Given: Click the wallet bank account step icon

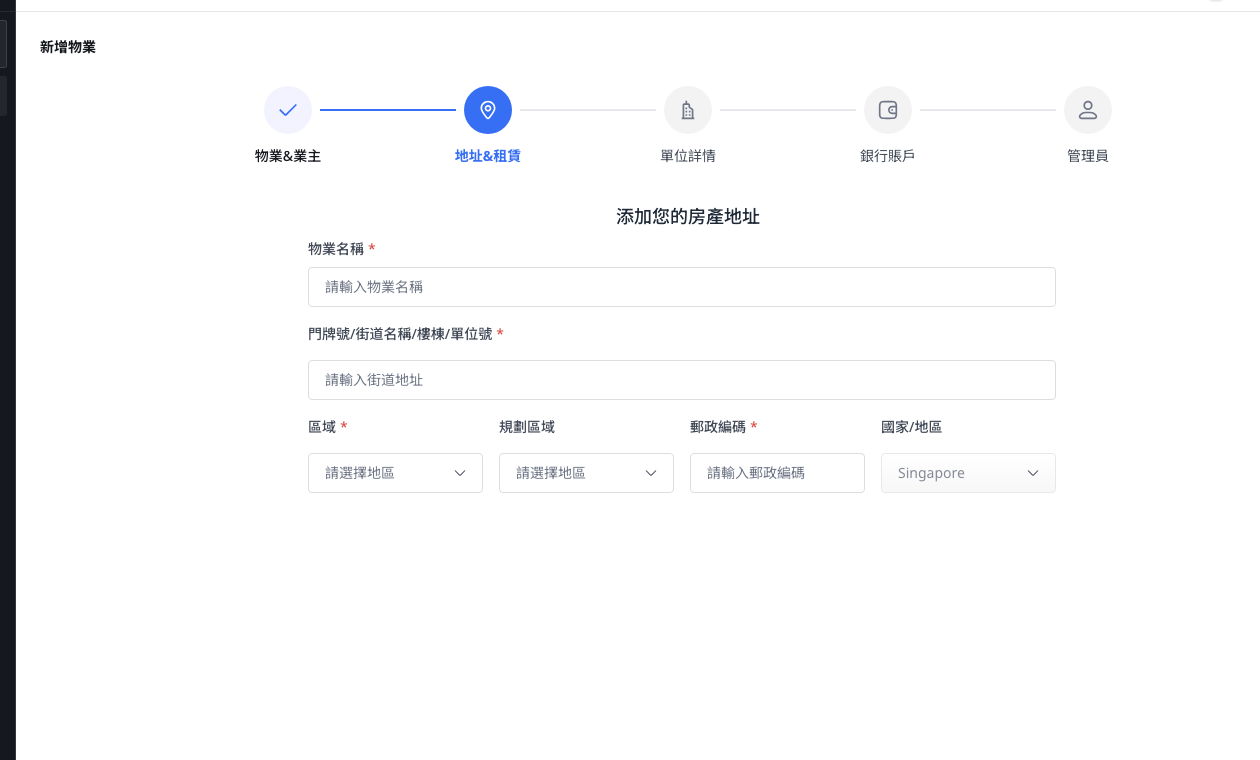Looking at the screenshot, I should point(888,110).
